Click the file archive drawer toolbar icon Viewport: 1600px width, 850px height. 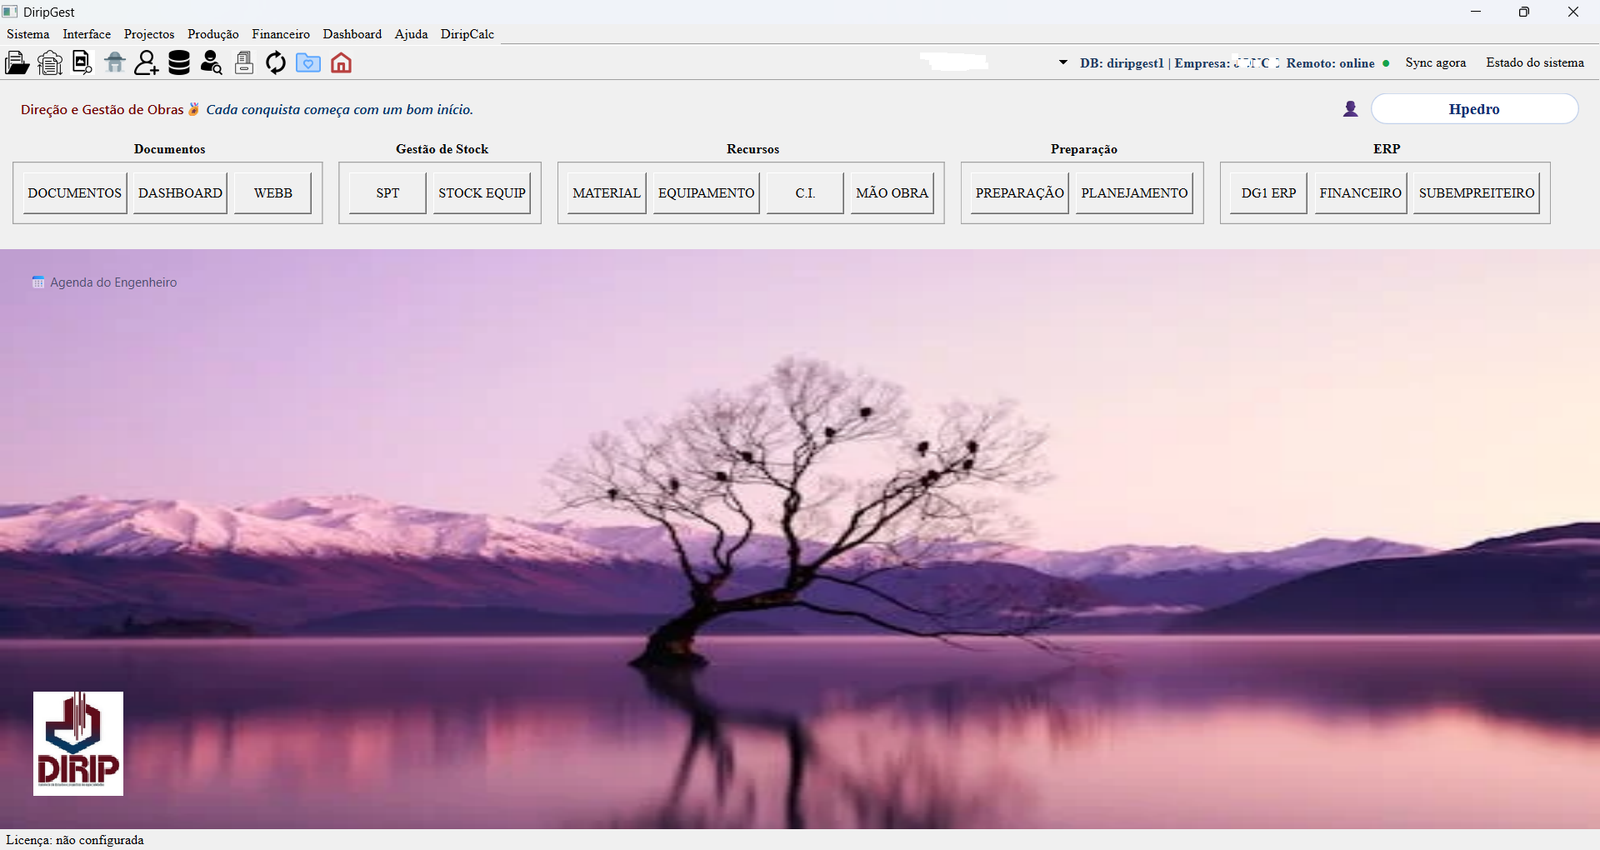click(x=244, y=63)
